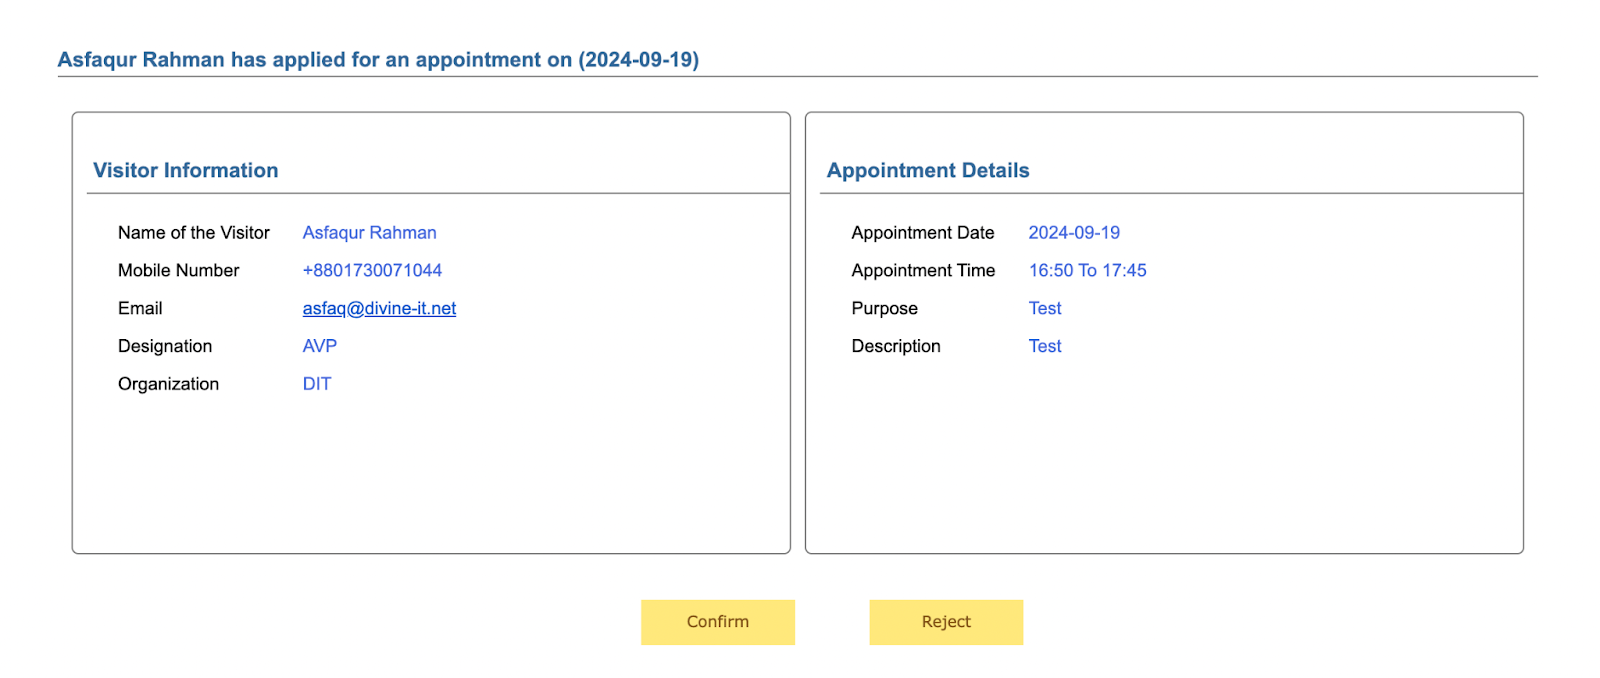Click the page title about applied appointment
This screenshot has width=1600, height=678.
[x=378, y=60]
